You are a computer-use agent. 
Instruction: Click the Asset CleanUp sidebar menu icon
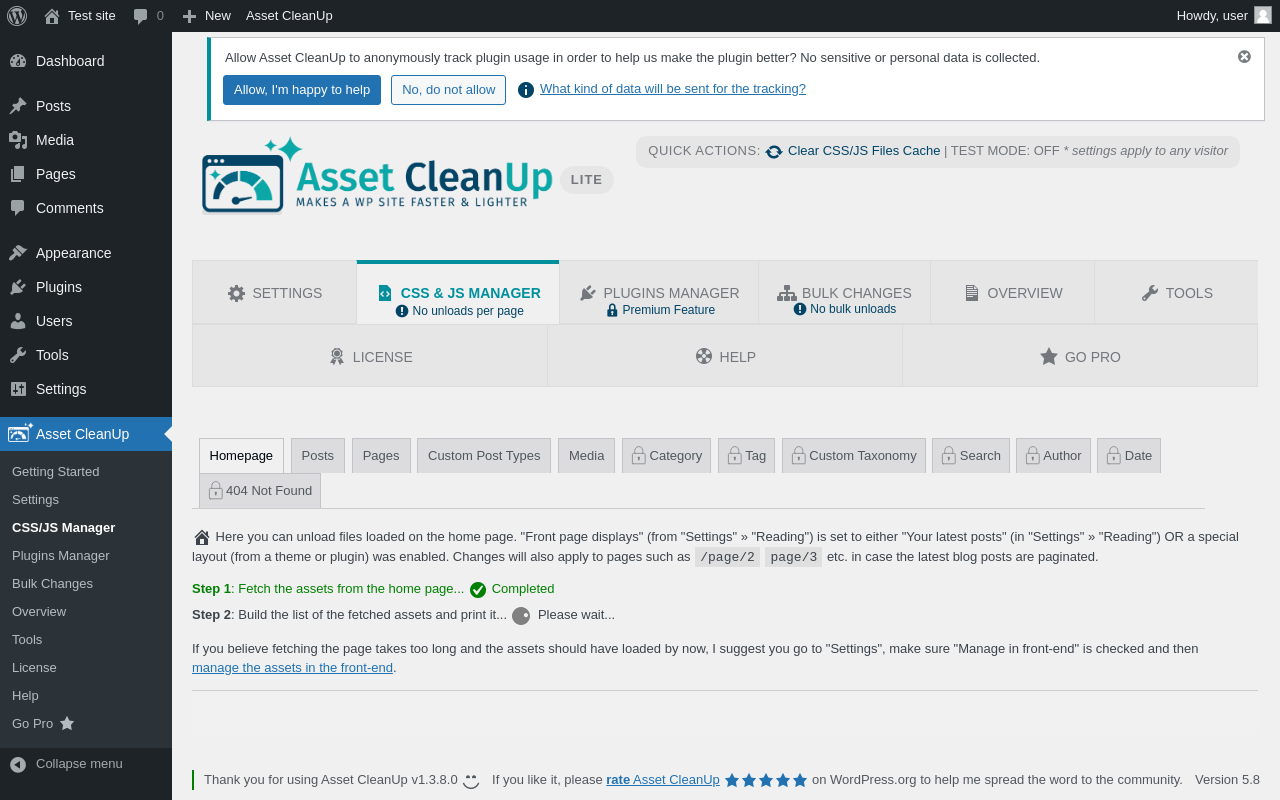(x=20, y=433)
